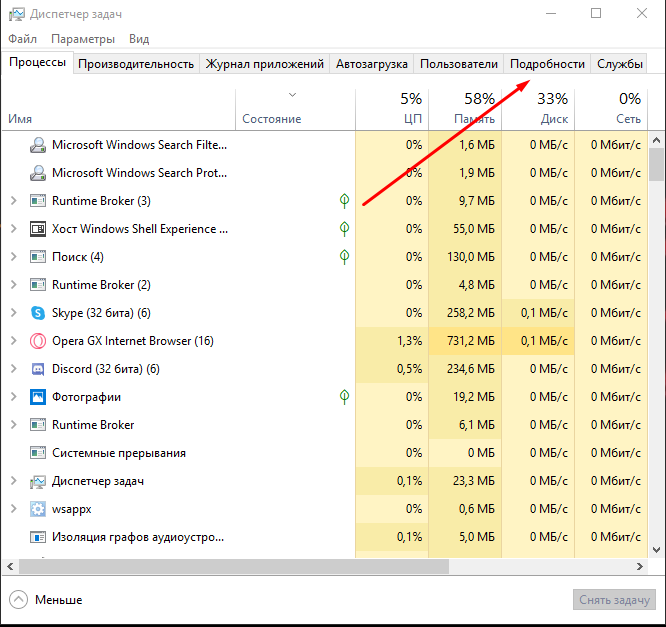
Task: Click the horizontal scrollbar left arrow
Action: click(10, 567)
